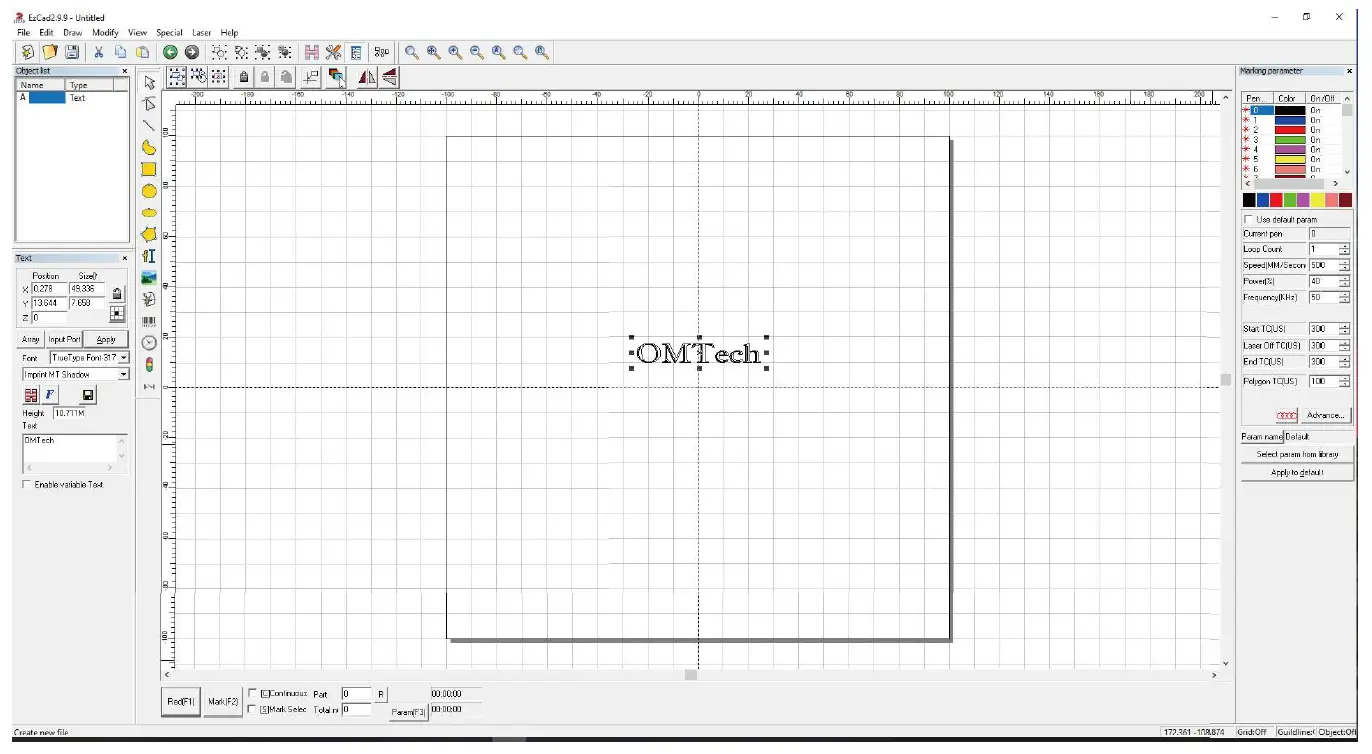The width and height of the screenshot is (1372, 754).
Task: Pick the black swatch in pen palette
Action: (x=1249, y=200)
